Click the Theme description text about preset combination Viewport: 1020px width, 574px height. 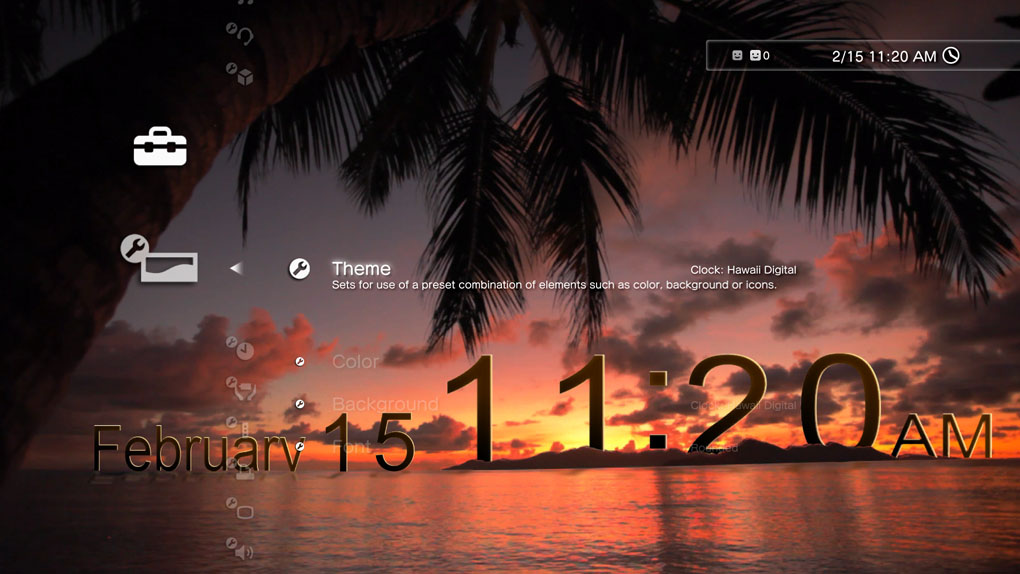[x=554, y=285]
